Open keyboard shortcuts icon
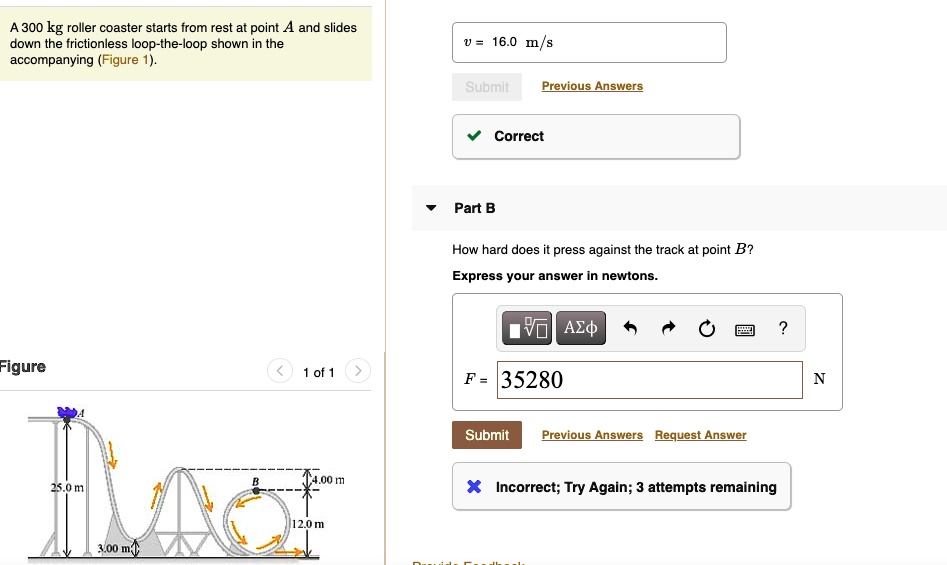947x565 pixels. click(x=745, y=328)
